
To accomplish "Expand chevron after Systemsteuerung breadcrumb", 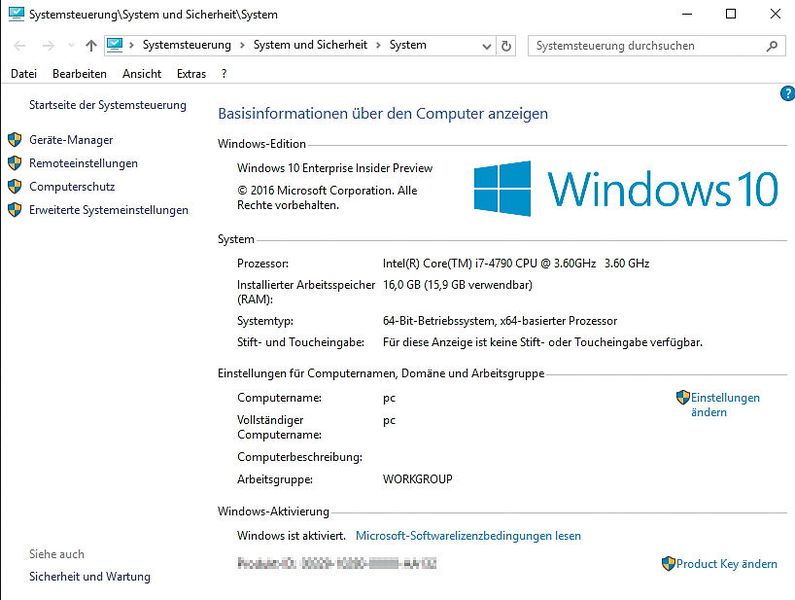I will pos(242,45).
